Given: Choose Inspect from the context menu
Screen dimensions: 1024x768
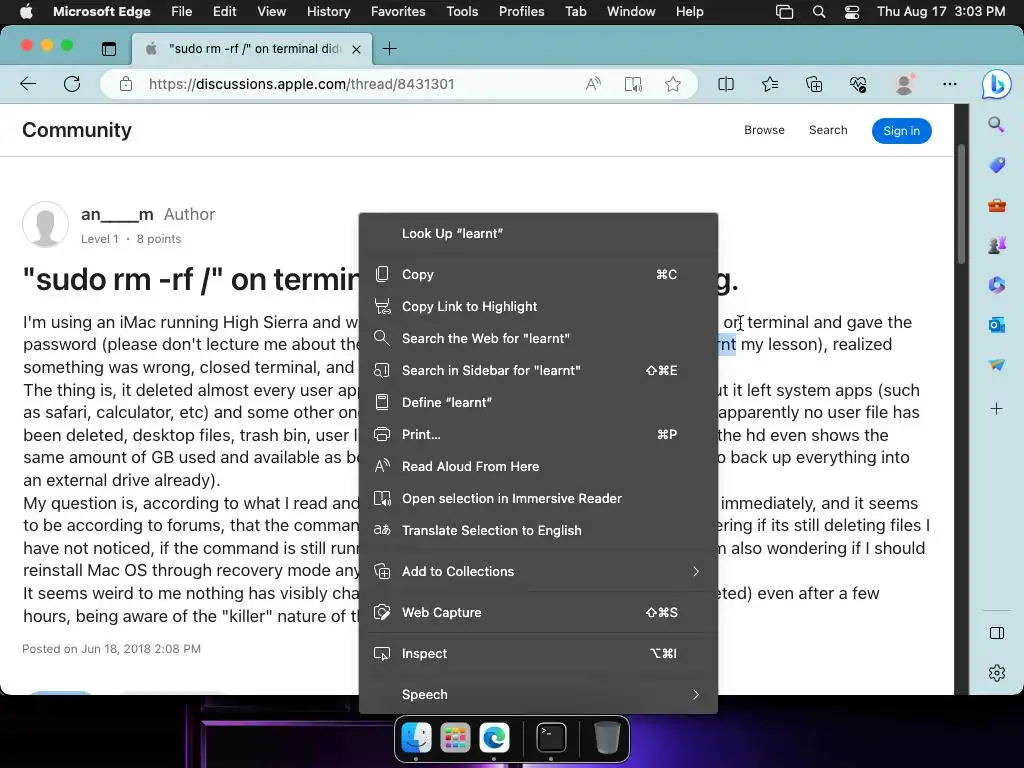Looking at the screenshot, I should pos(538,654).
